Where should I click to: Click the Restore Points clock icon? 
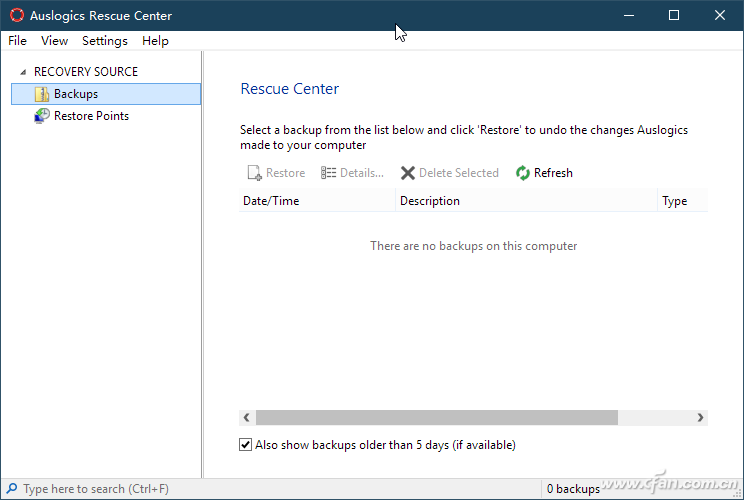click(42, 116)
